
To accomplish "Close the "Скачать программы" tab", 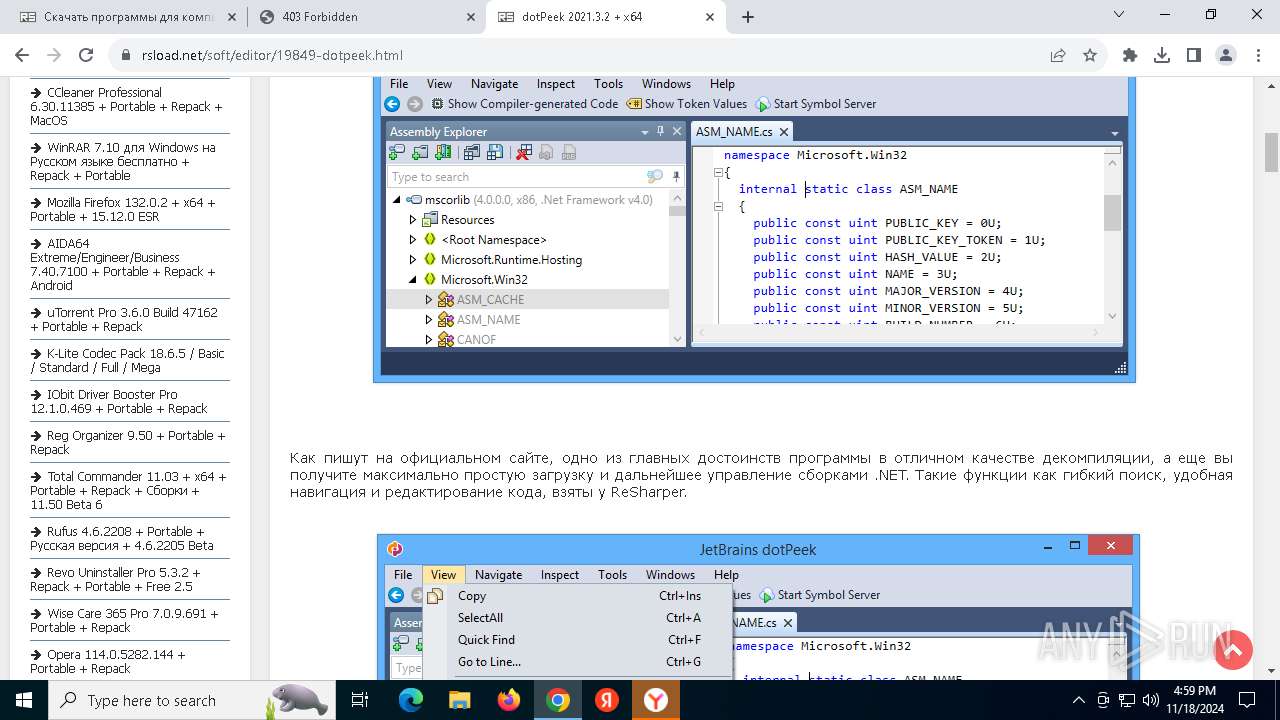I will click(x=230, y=17).
